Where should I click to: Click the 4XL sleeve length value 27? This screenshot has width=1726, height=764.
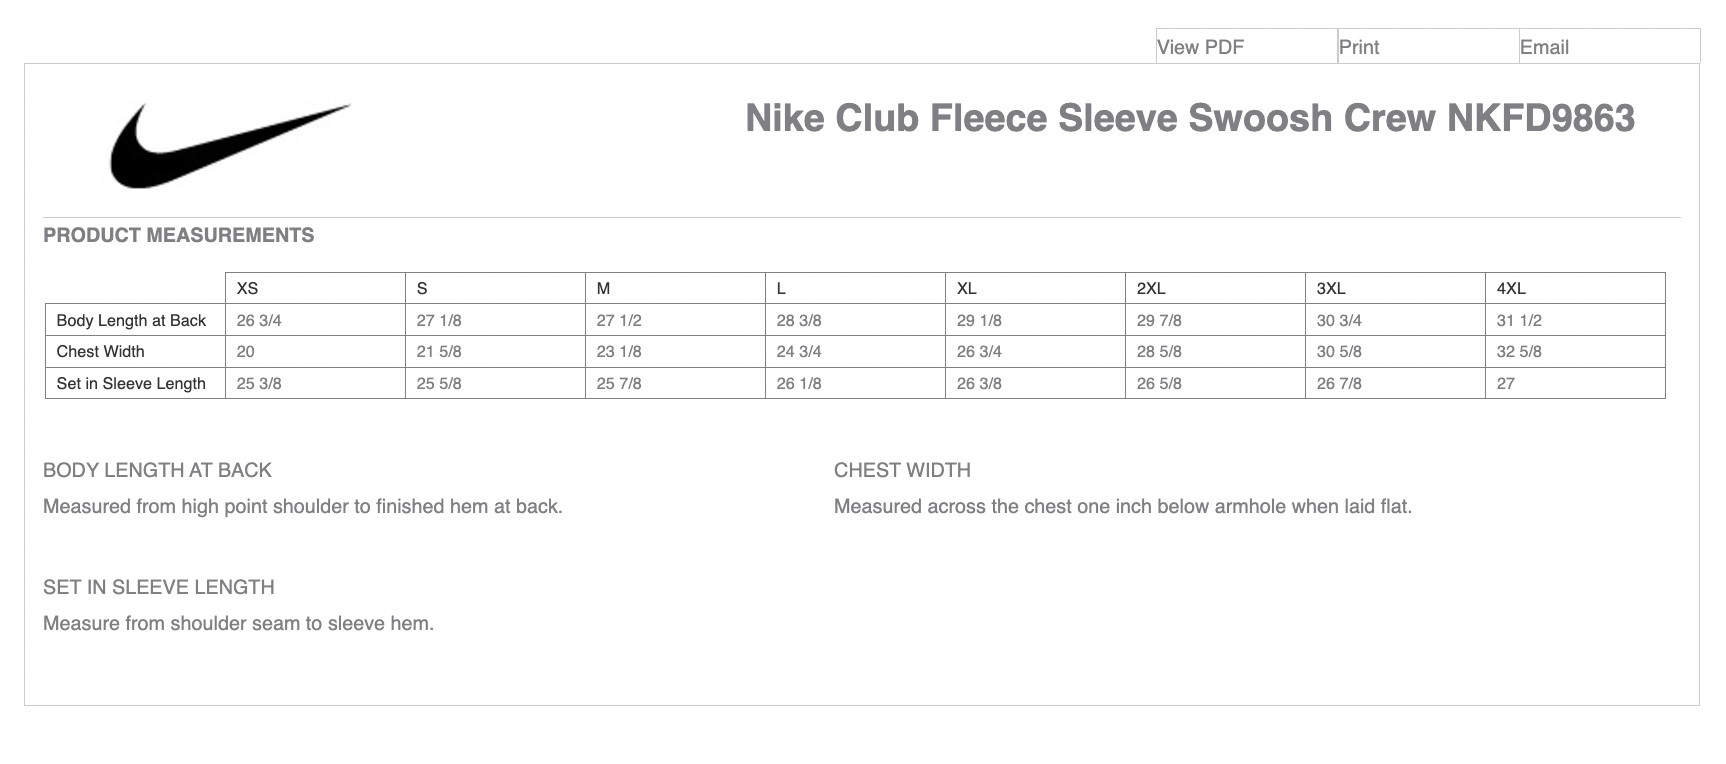click(x=1505, y=383)
